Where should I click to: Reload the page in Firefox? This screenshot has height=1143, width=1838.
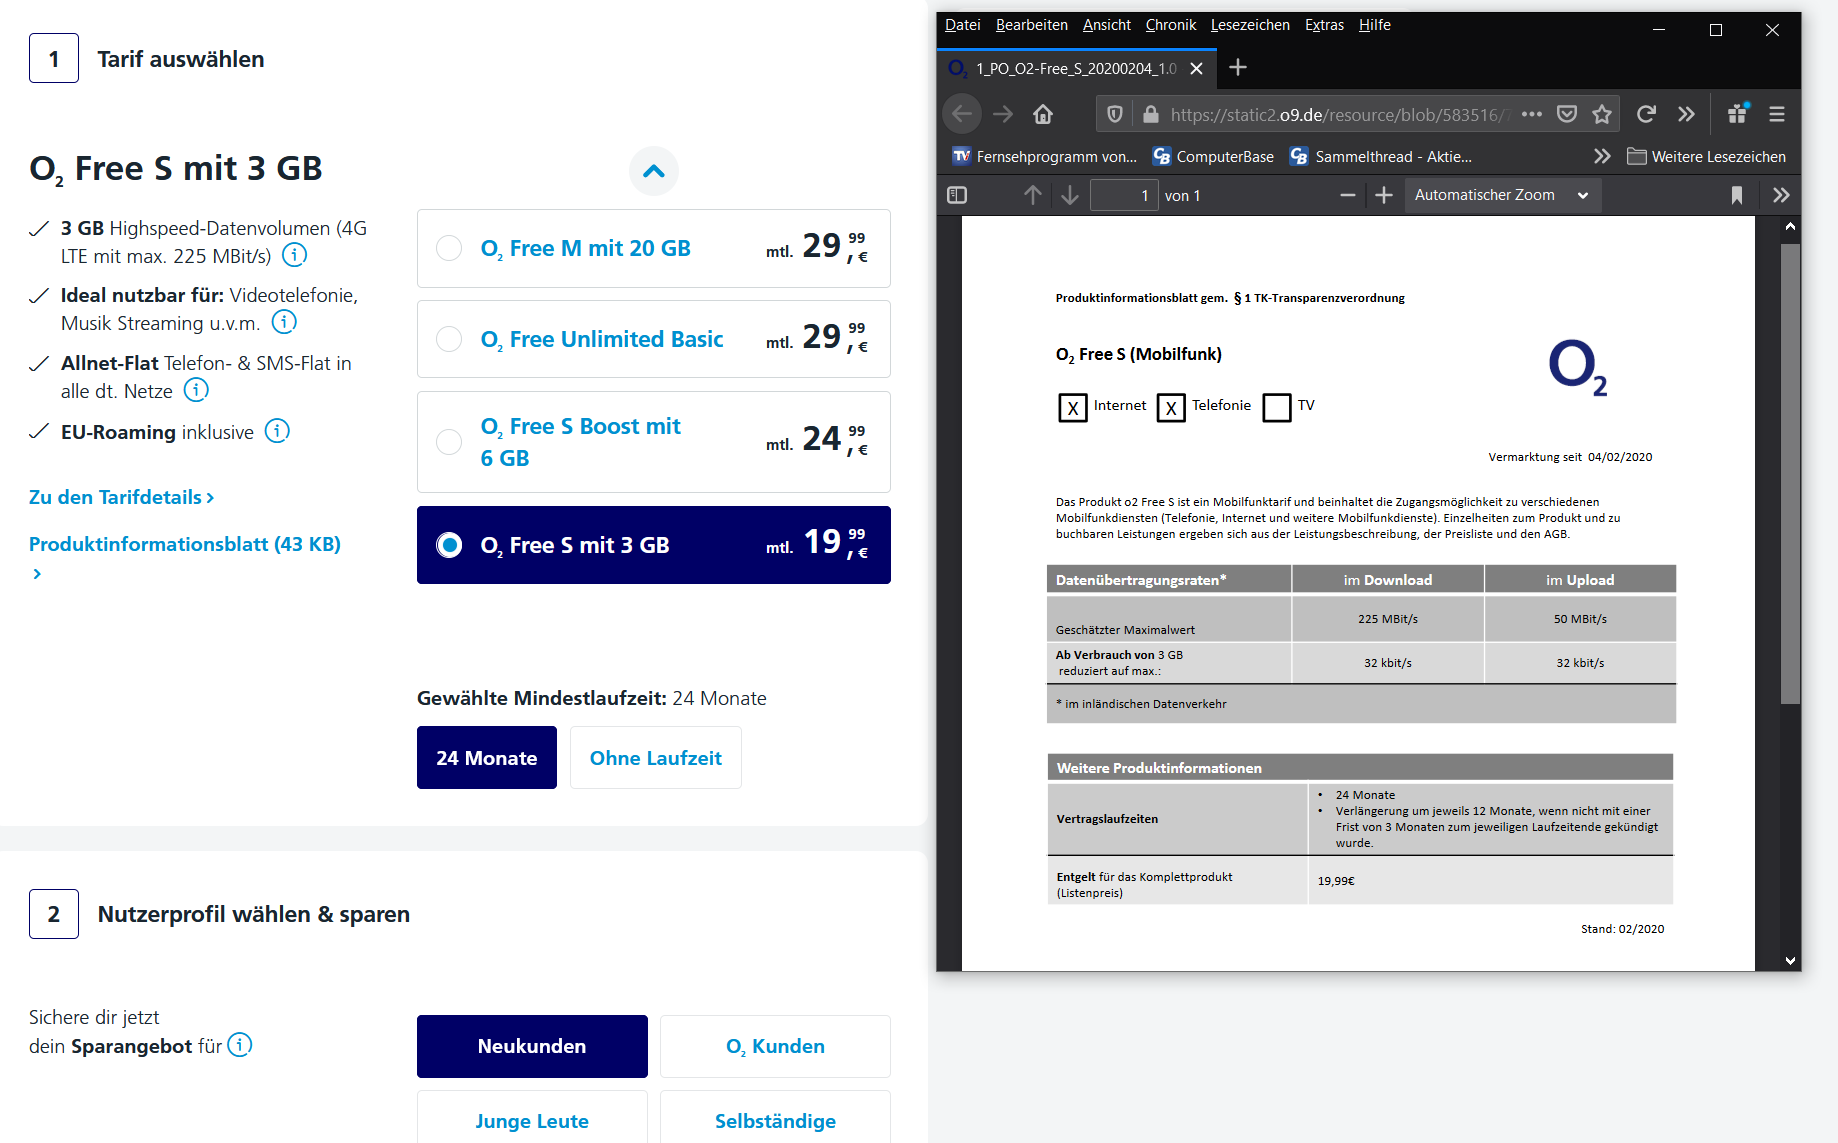point(1646,114)
